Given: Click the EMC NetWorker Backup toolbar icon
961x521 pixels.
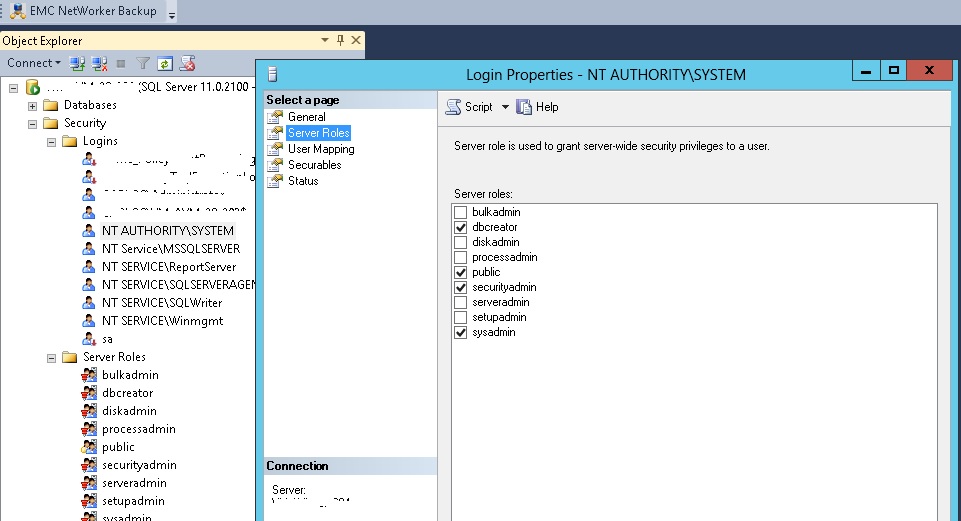Looking at the screenshot, I should pos(18,10).
